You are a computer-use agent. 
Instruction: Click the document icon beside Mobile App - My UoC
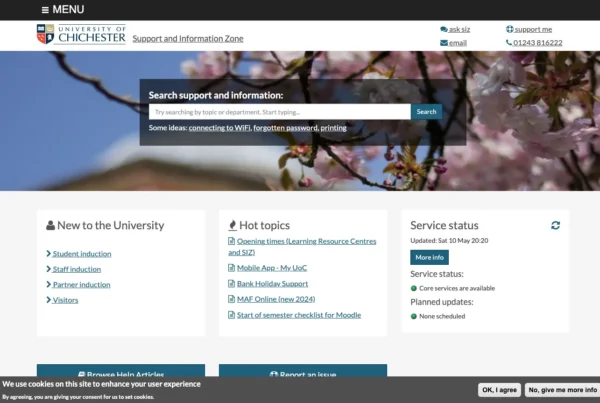tap(232, 268)
